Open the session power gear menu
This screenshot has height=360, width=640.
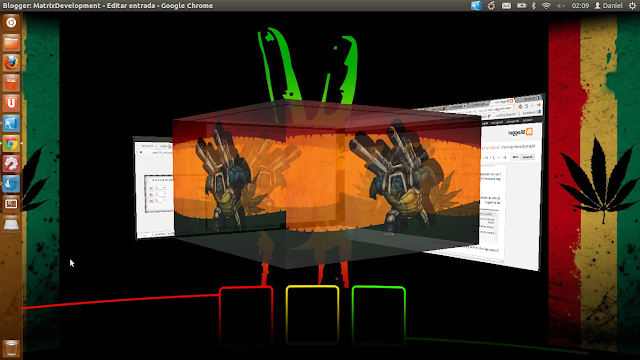pos(632,6)
